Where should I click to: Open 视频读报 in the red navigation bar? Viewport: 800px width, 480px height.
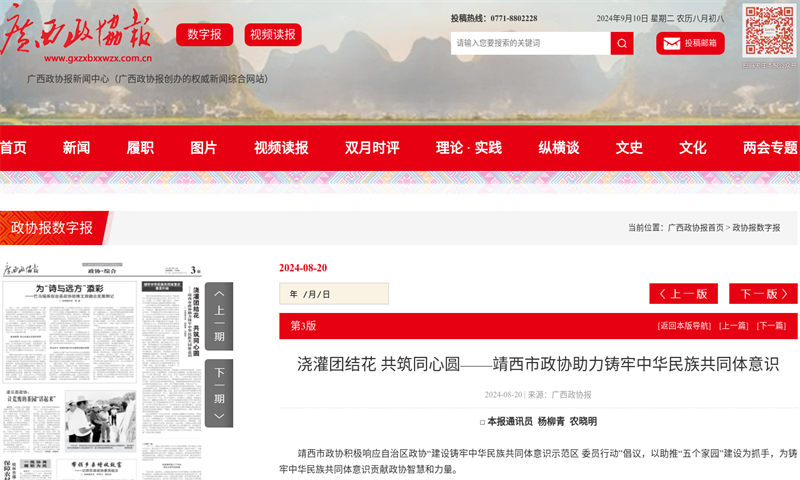(x=281, y=148)
